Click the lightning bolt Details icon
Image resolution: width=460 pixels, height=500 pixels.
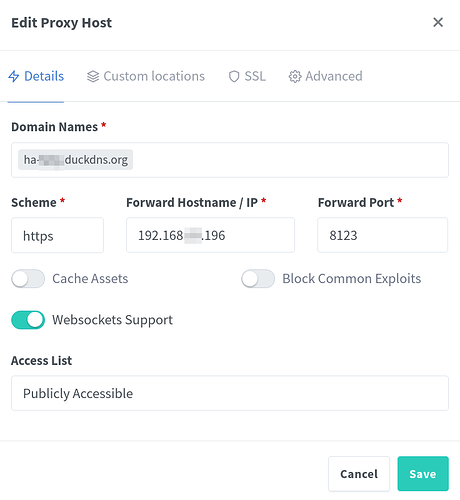point(14,76)
